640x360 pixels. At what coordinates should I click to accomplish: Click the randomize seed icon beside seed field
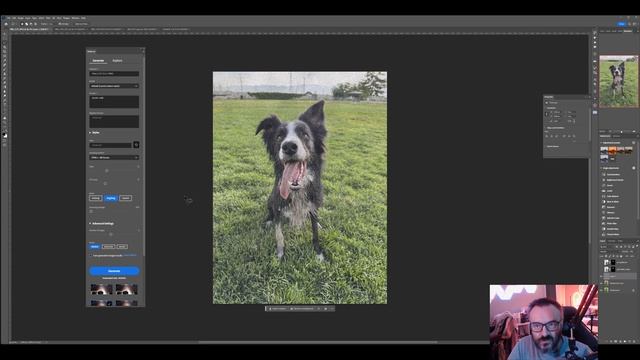[x=136, y=145]
